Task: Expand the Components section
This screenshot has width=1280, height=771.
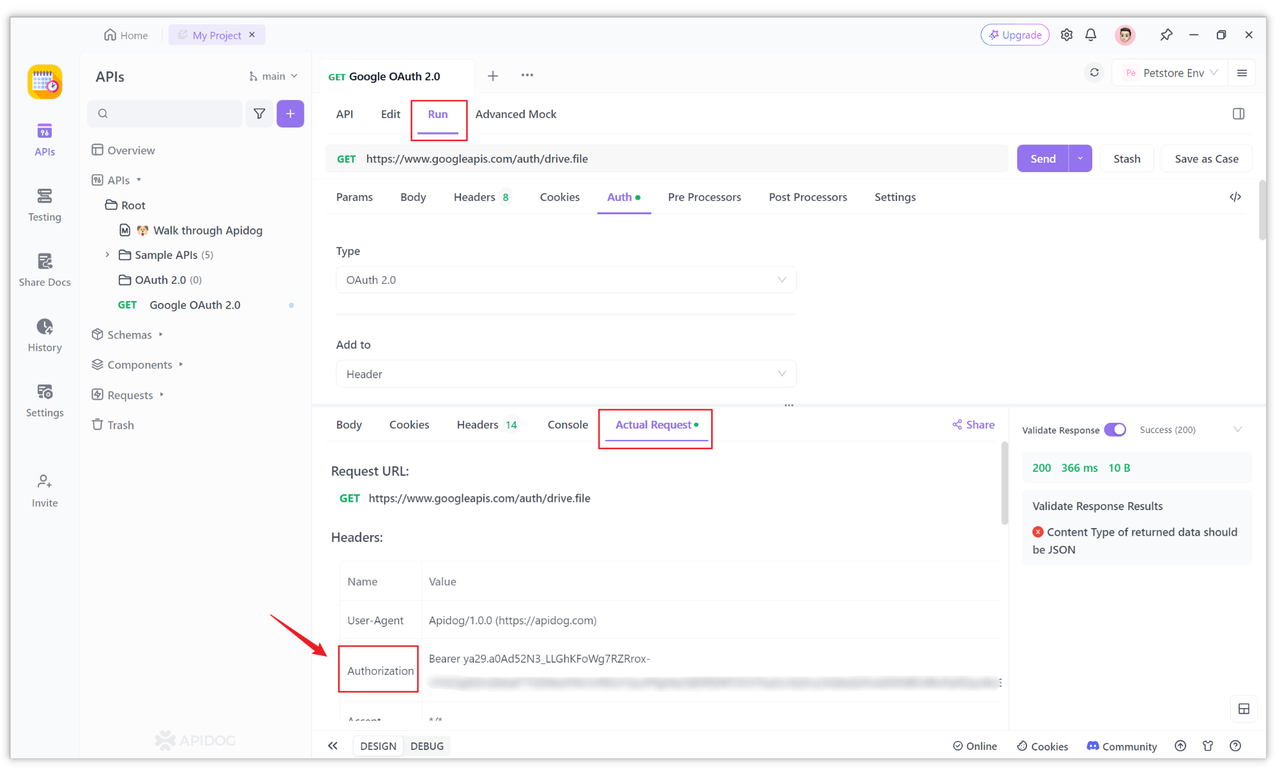Action: point(181,365)
